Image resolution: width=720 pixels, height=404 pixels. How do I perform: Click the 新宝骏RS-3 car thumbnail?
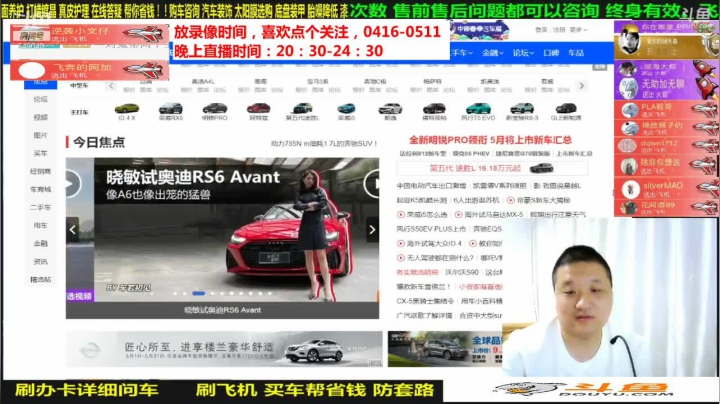coord(522,109)
